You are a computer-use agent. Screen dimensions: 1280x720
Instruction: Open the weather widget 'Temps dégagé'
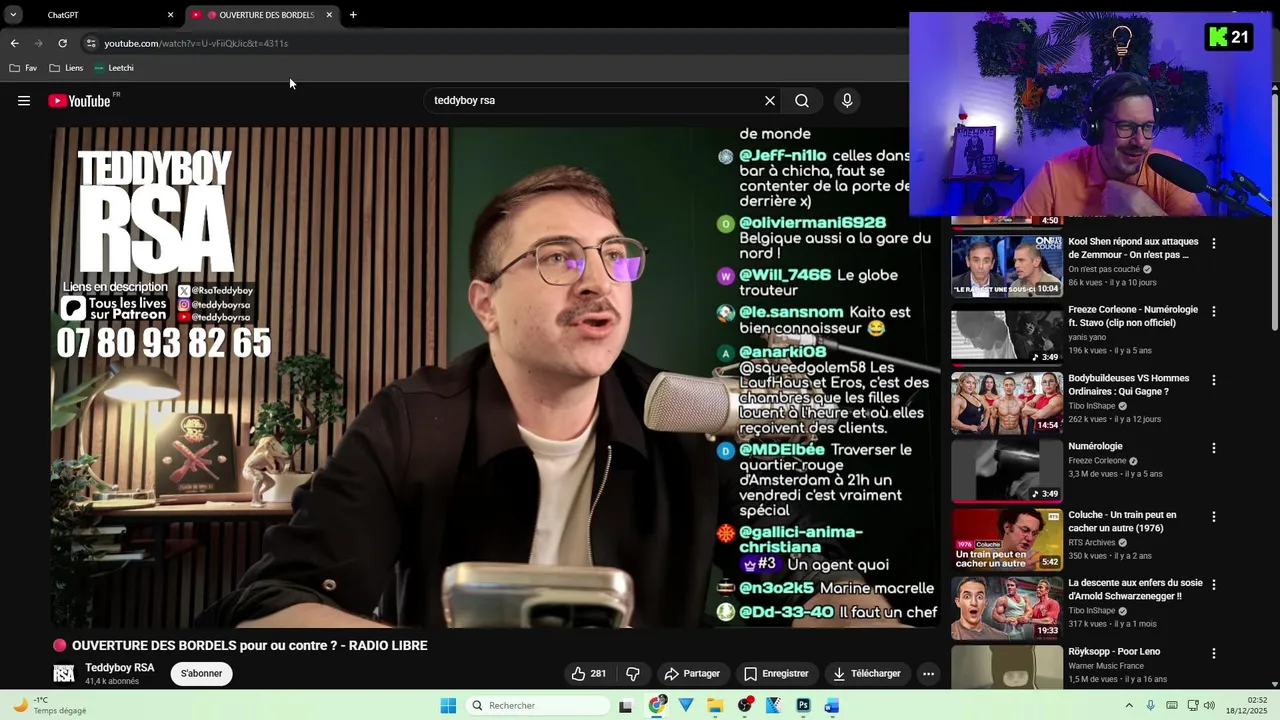[49, 706]
